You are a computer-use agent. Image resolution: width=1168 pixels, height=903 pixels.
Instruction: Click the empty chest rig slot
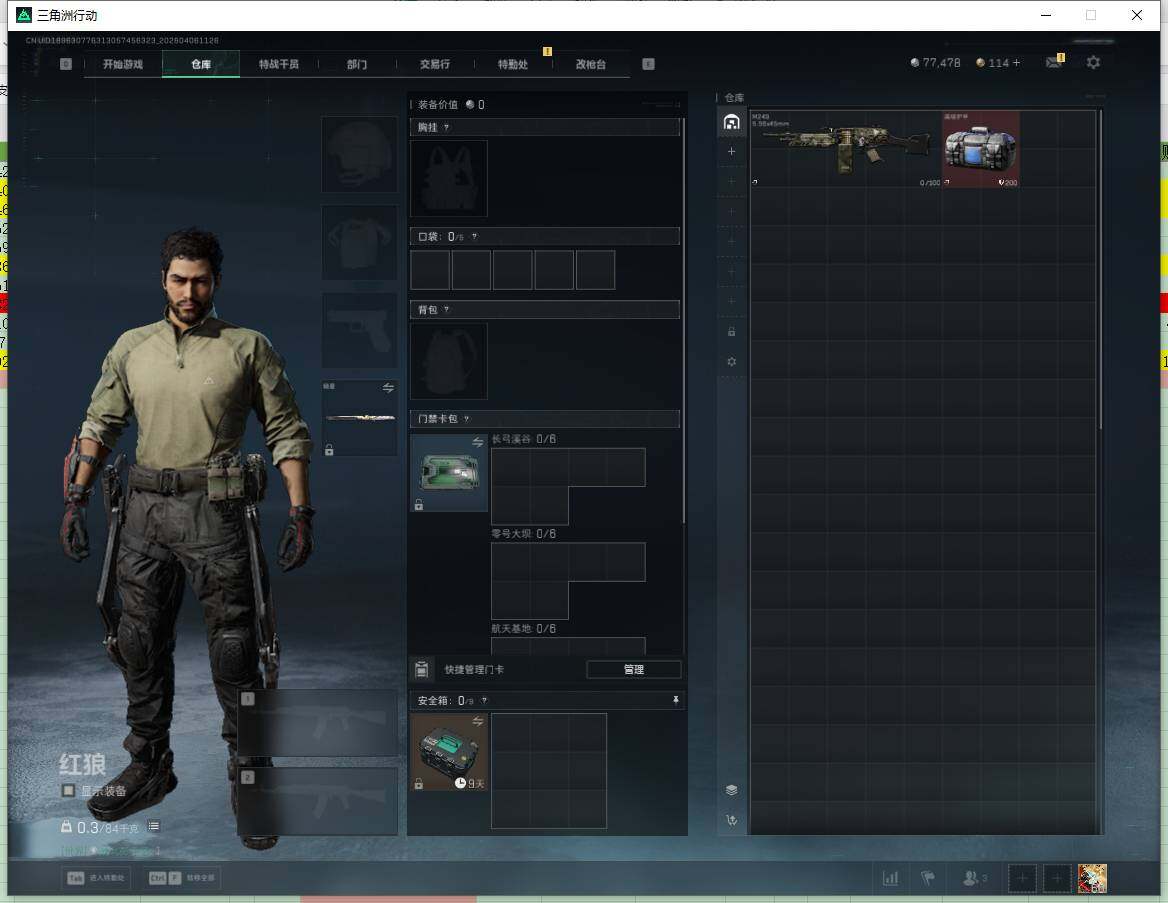pyautogui.click(x=449, y=178)
